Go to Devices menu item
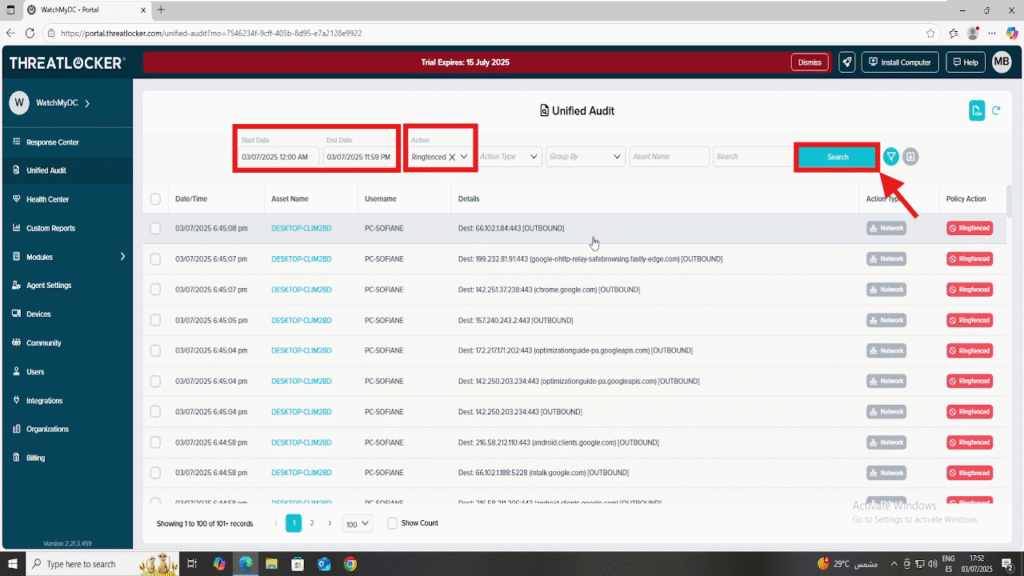This screenshot has height=576, width=1024. point(38,314)
